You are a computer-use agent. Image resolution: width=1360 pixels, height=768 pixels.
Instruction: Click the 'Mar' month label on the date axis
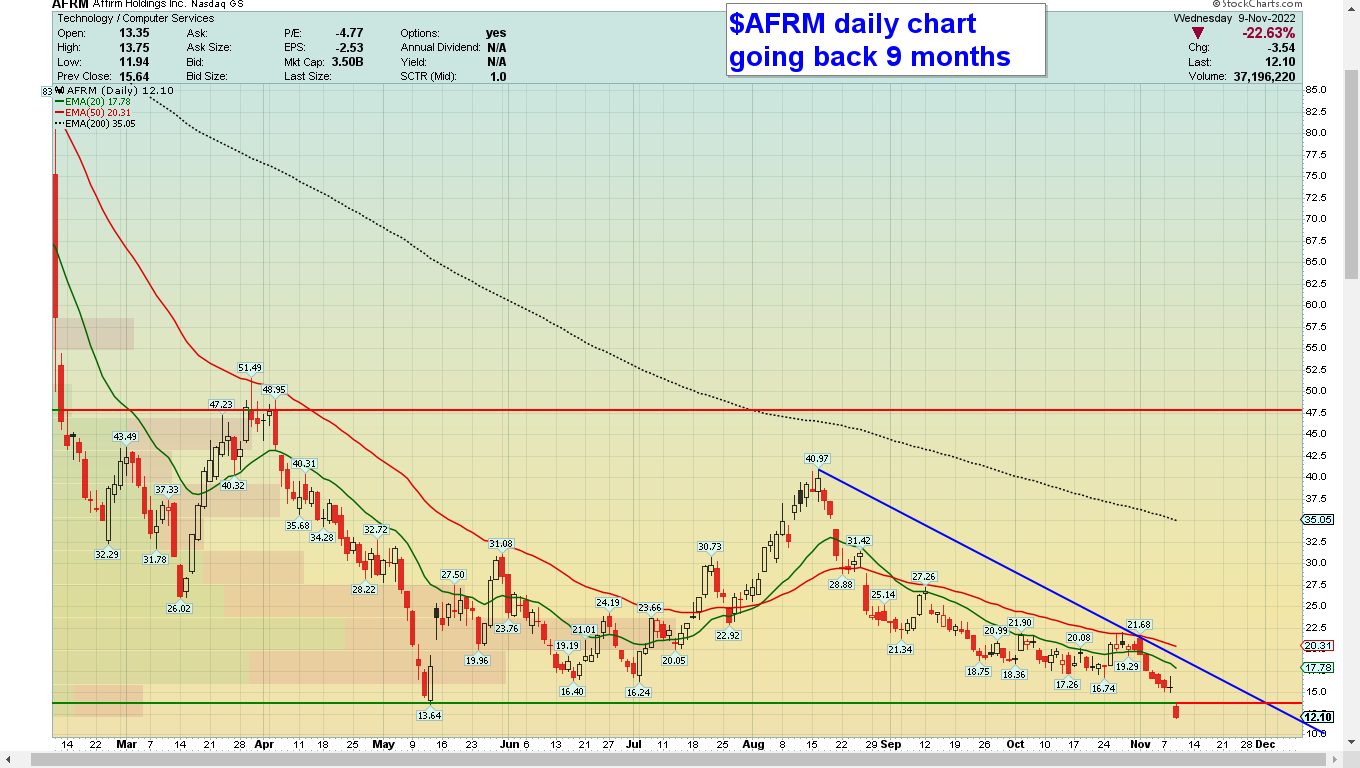coord(126,744)
